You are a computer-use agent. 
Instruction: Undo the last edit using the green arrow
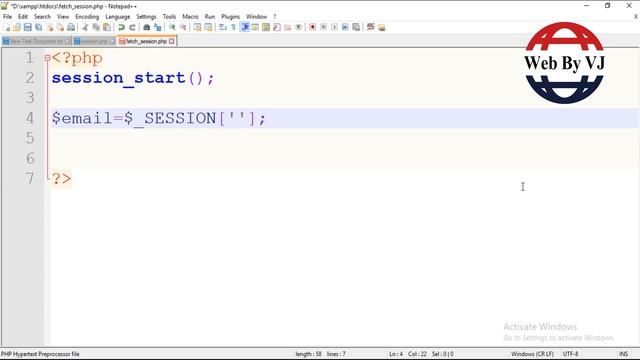pos(121,27)
